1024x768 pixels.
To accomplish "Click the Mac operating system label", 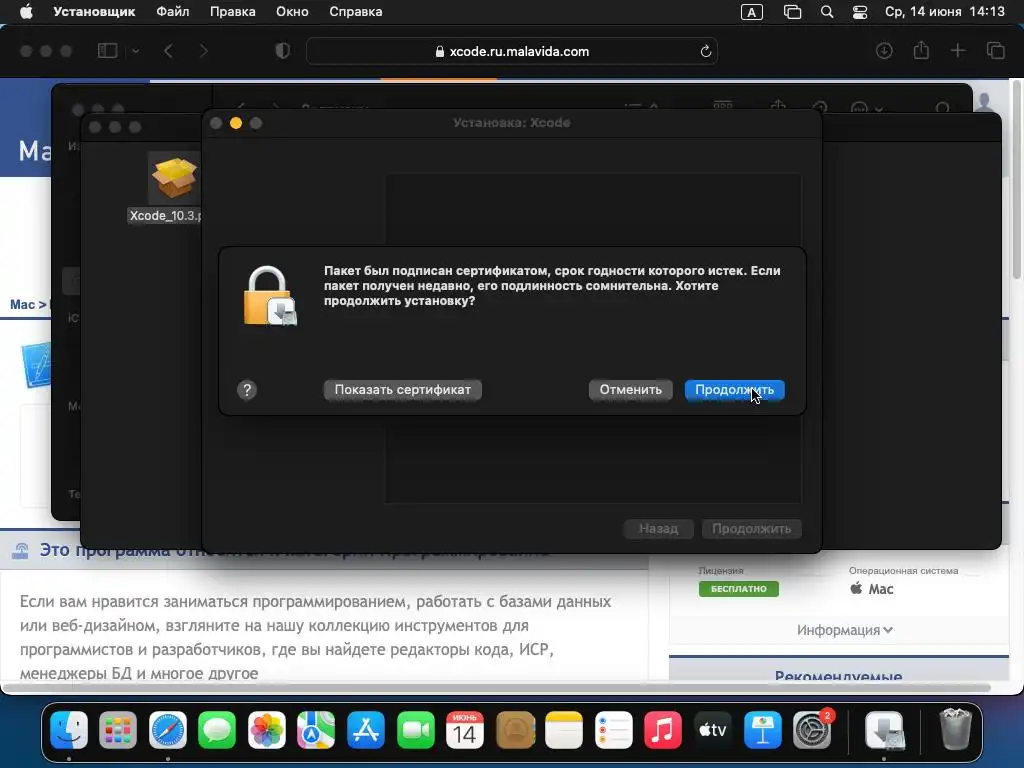I will coord(872,589).
